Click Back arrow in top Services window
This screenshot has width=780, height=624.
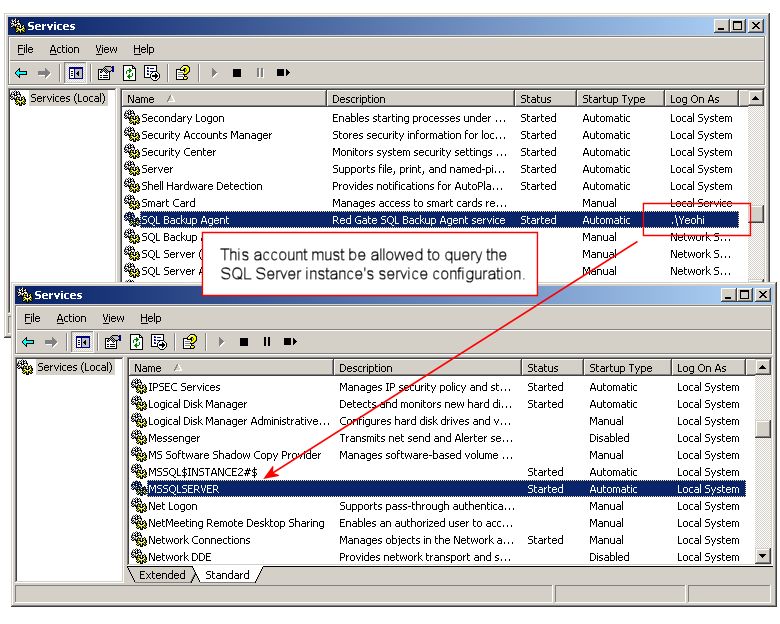click(x=21, y=73)
